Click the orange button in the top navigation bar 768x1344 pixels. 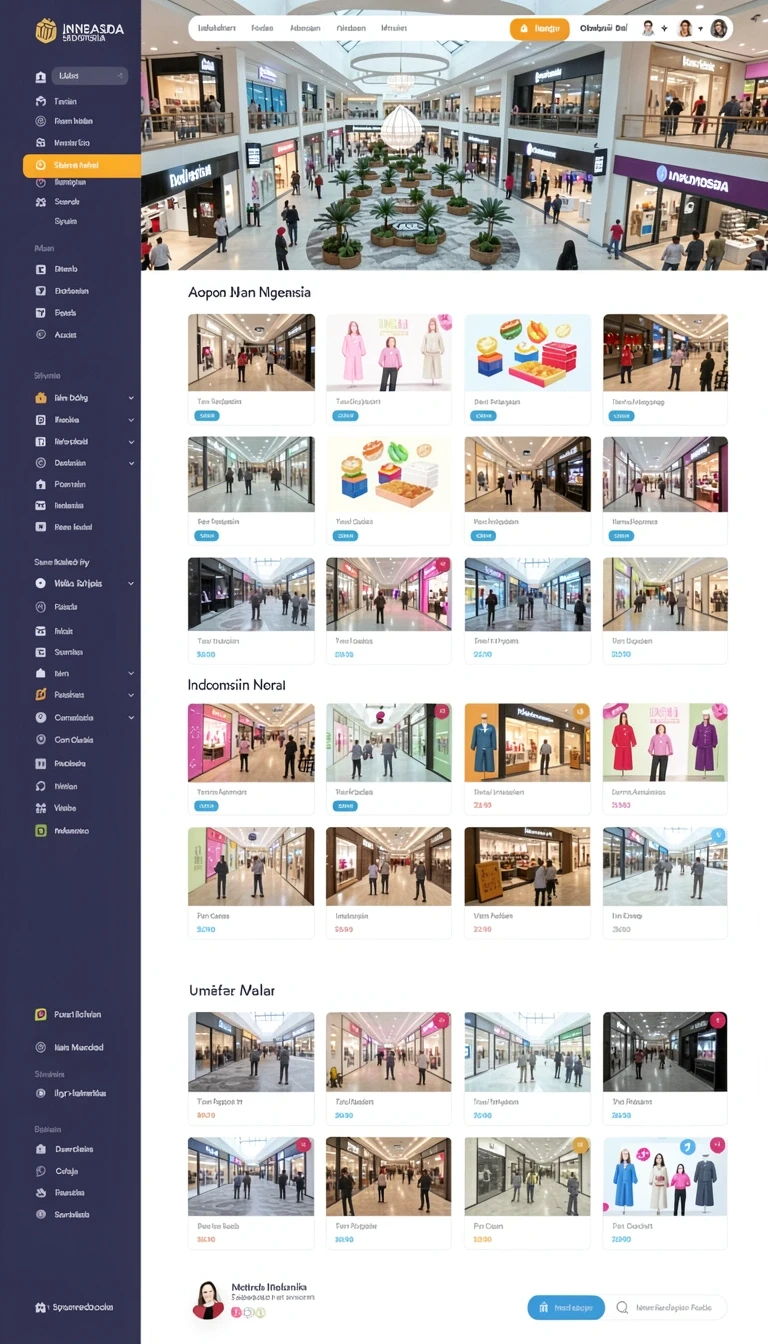click(x=540, y=29)
